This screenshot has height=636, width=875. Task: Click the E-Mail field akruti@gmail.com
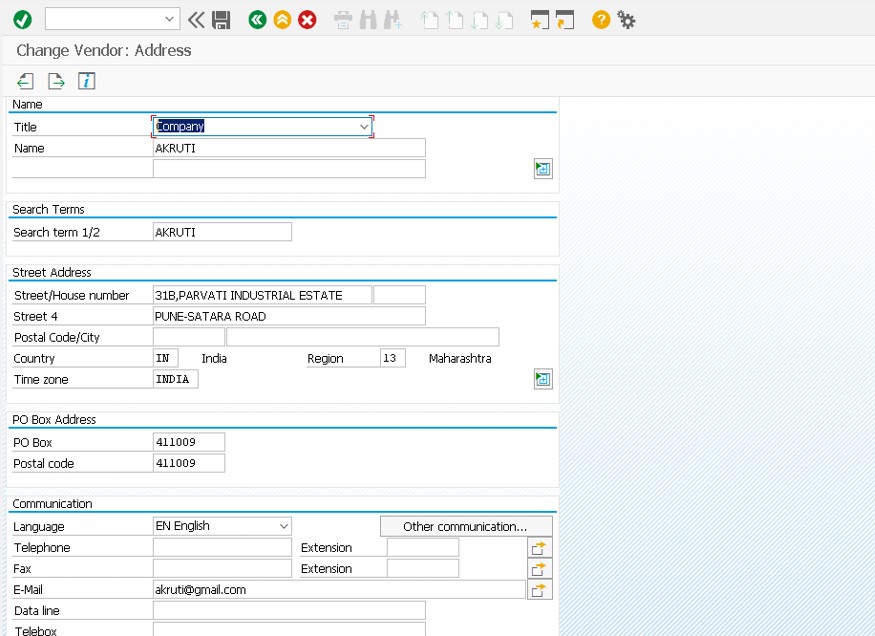click(x=339, y=590)
